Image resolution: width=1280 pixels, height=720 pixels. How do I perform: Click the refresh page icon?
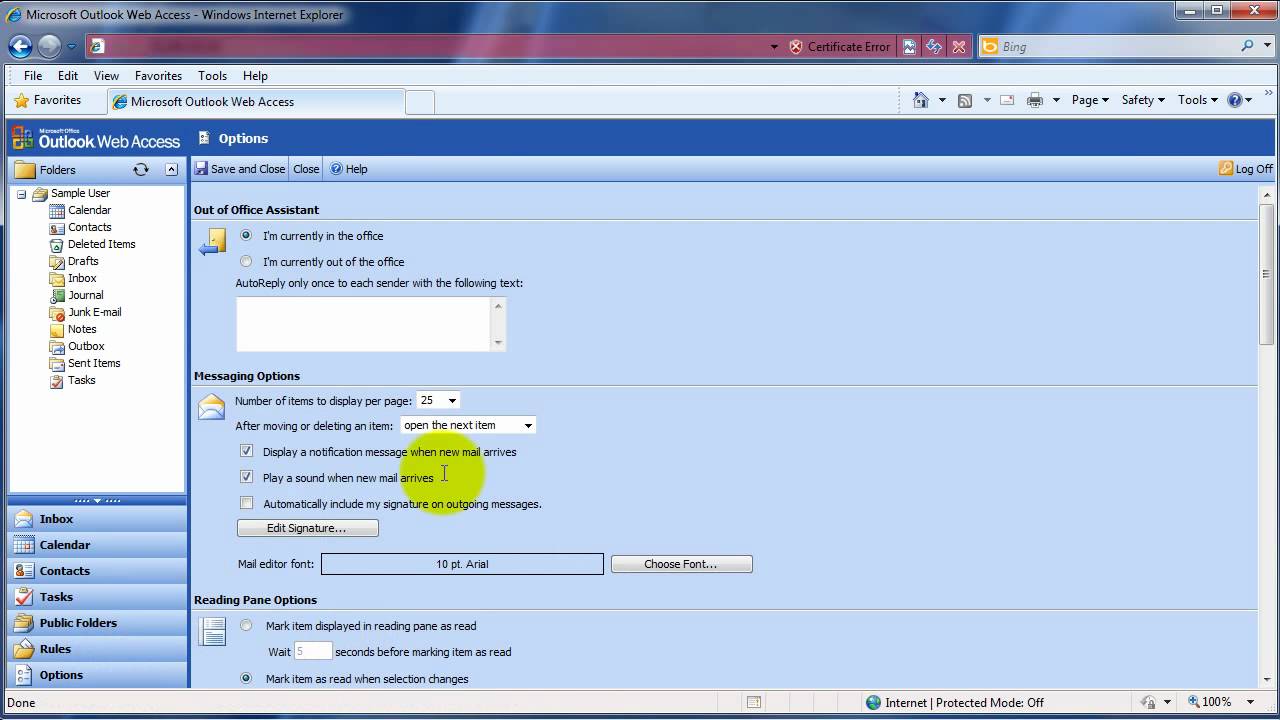pyautogui.click(x=934, y=46)
